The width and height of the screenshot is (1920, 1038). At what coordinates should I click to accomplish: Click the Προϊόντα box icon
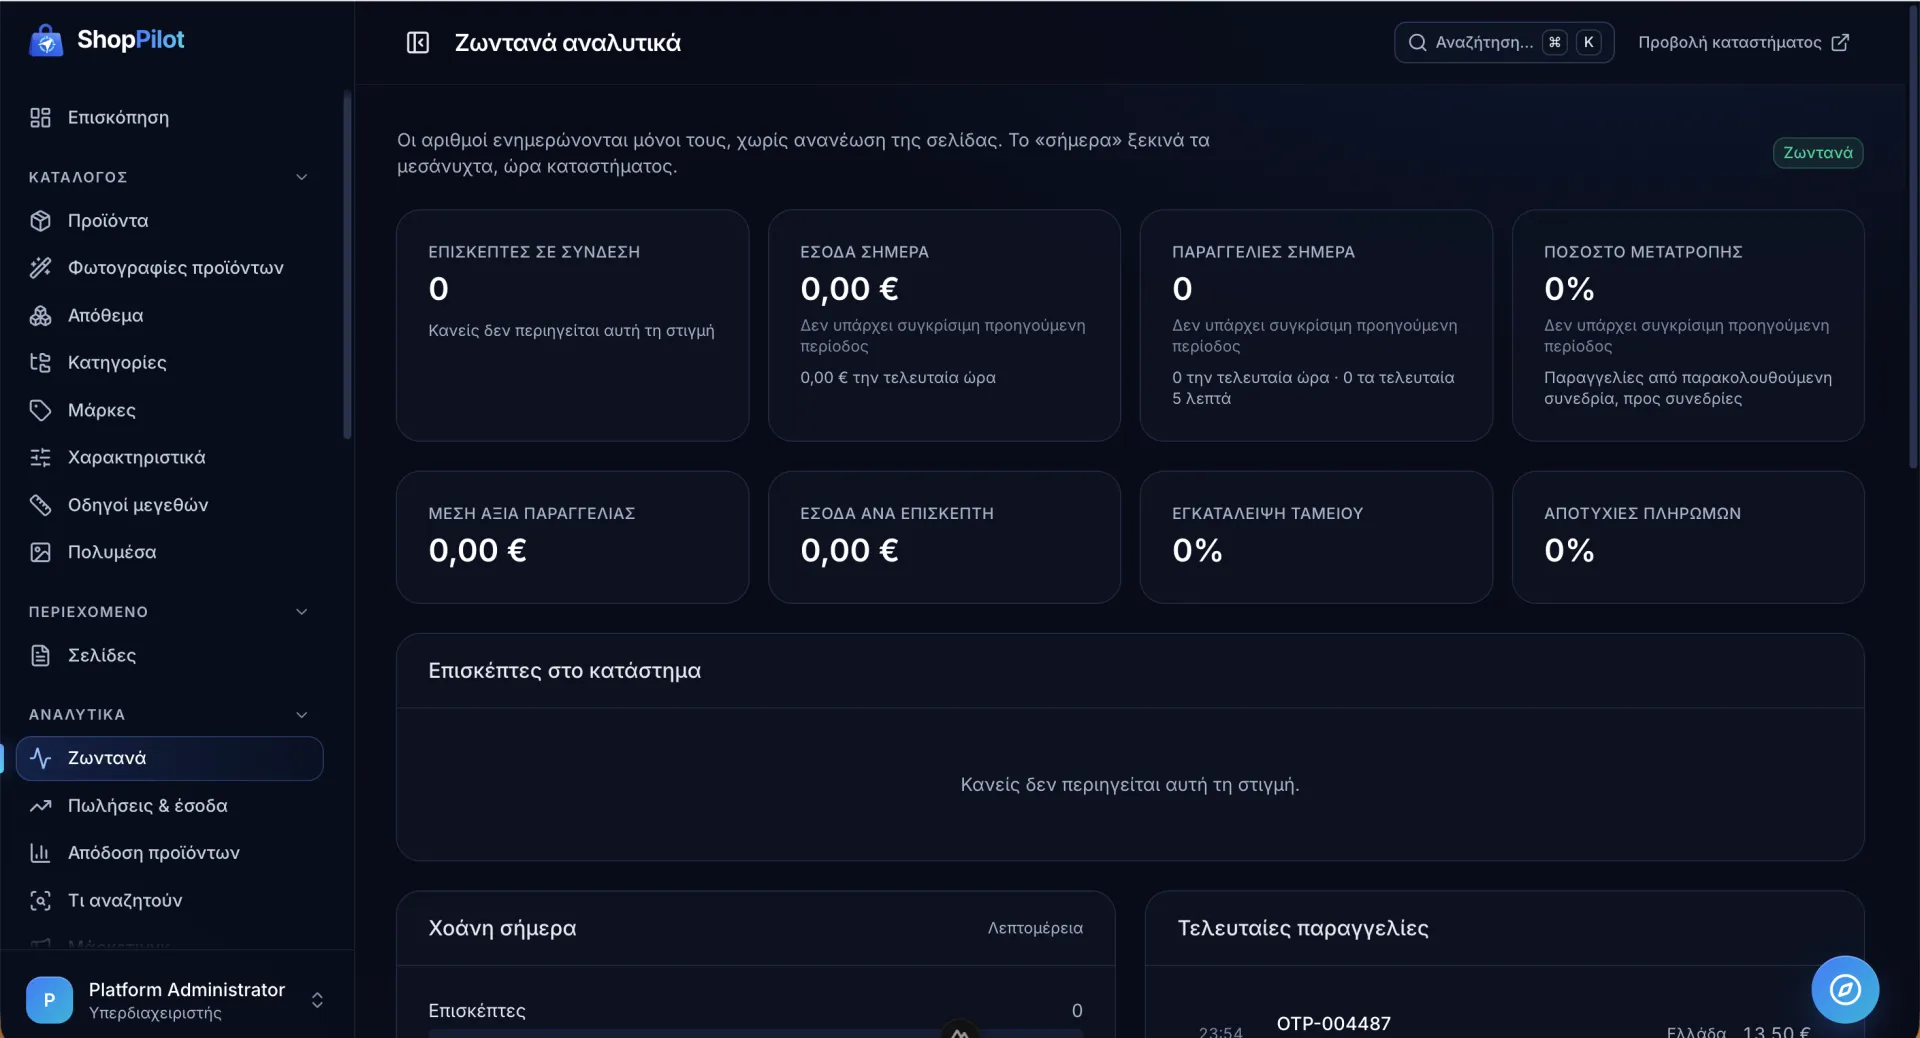[x=40, y=220]
